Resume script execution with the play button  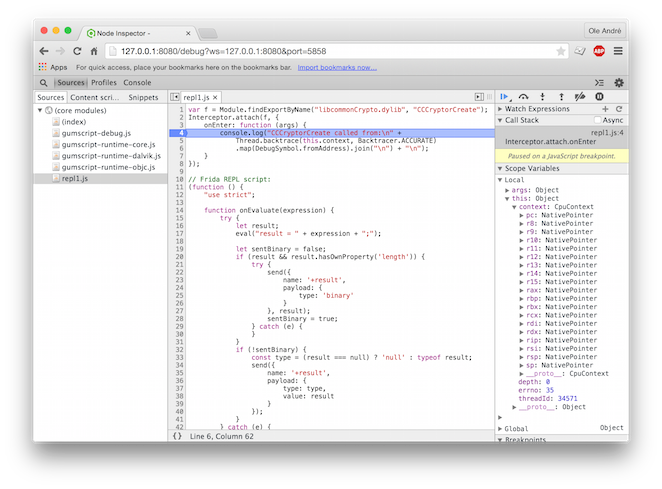504,97
